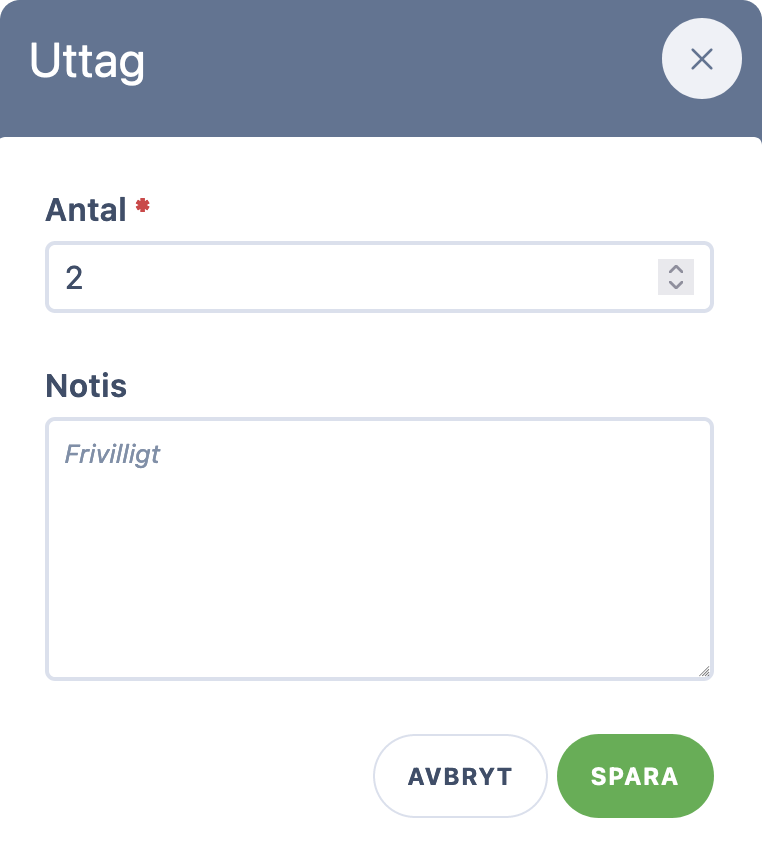Save the withdrawal with SPARA
762x865 pixels.
point(635,776)
